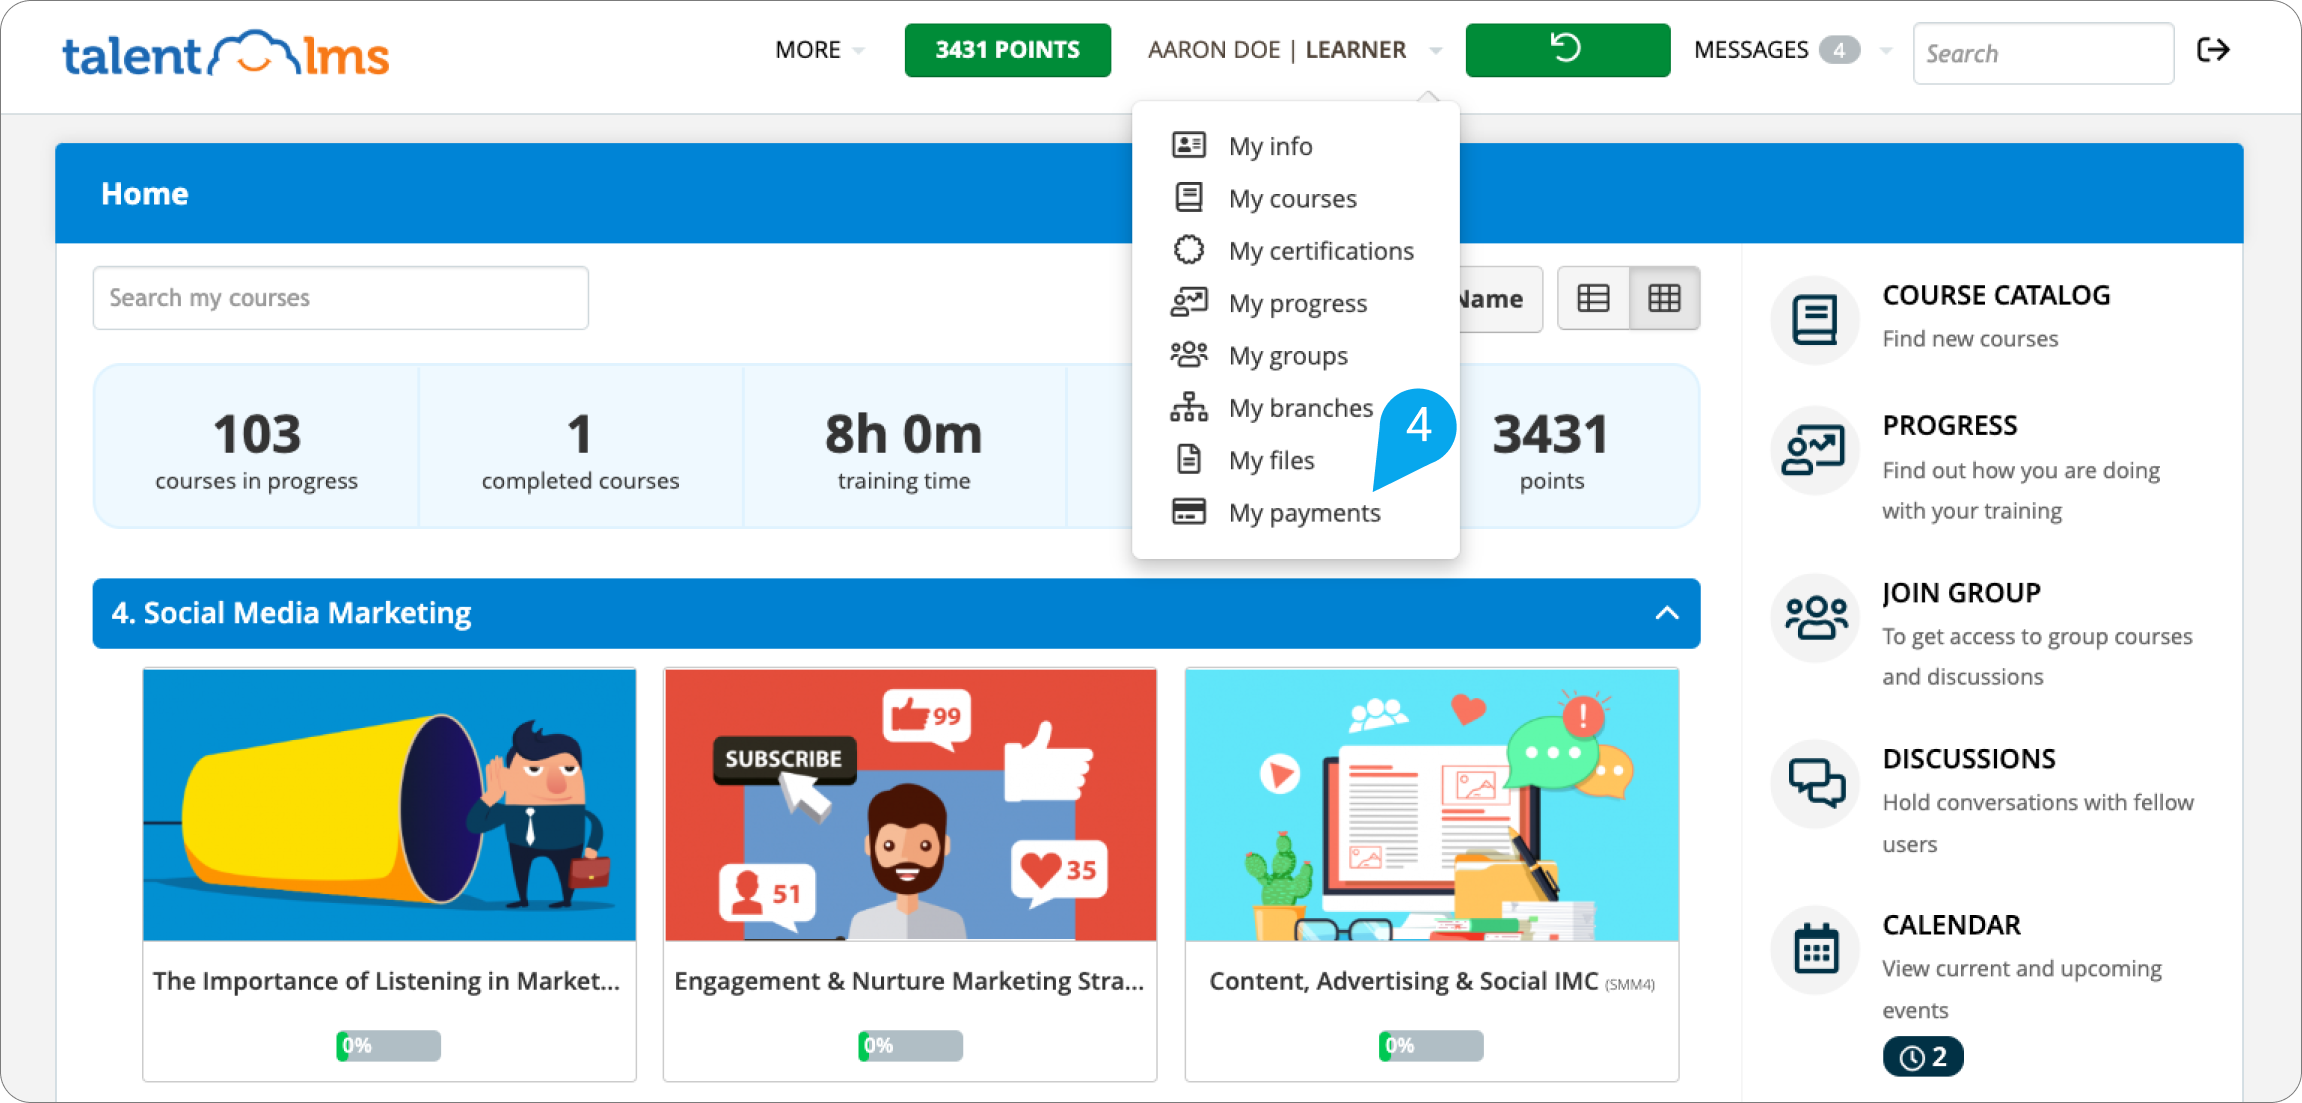Click the My info card icon
The width and height of the screenshot is (2302, 1103).
[1189, 146]
